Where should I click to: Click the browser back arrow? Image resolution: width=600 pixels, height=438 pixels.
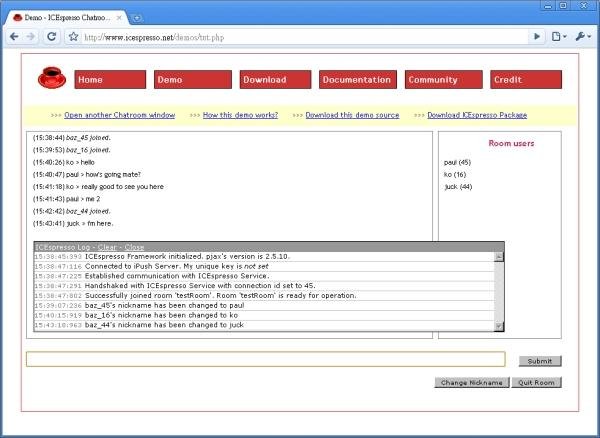pyautogui.click(x=14, y=37)
